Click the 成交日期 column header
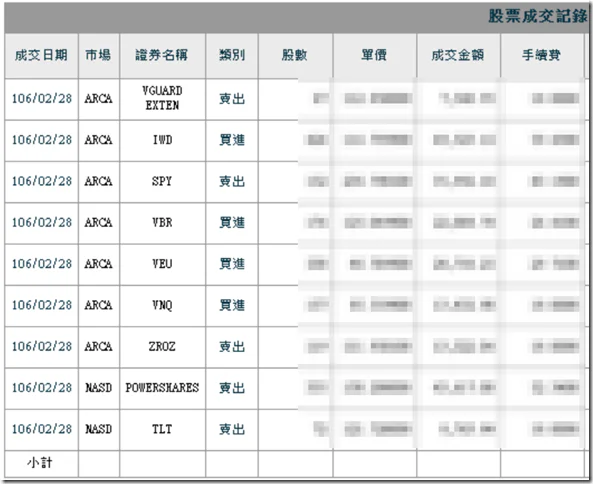 [x=41, y=56]
